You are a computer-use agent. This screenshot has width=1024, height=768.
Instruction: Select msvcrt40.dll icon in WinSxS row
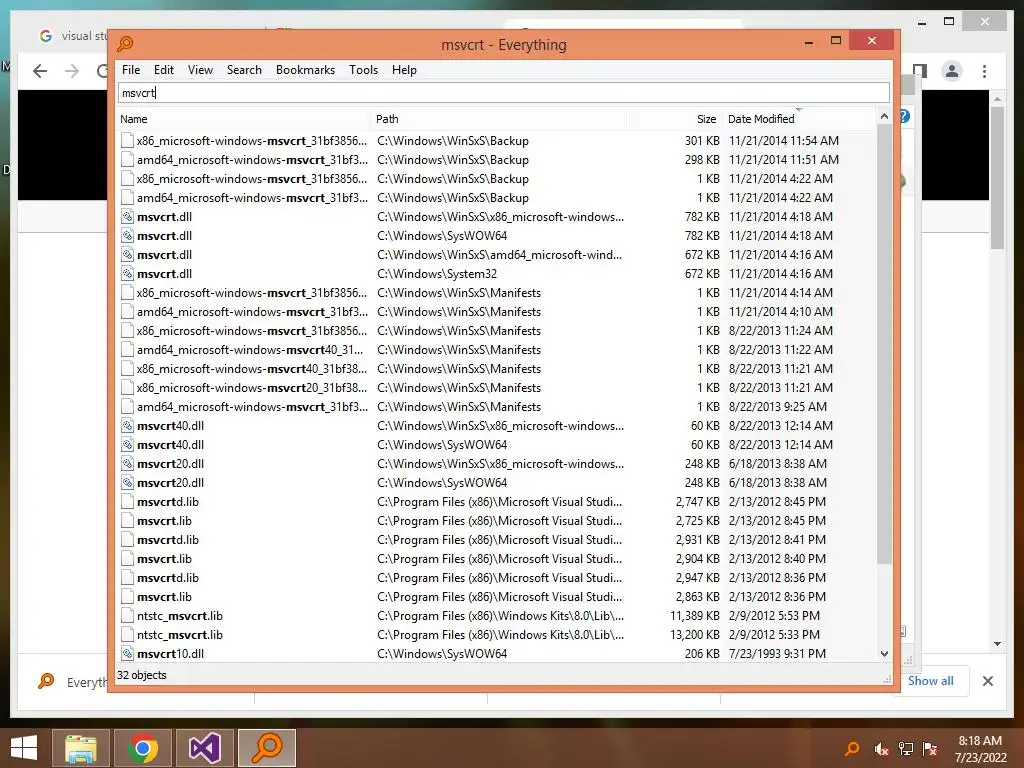(x=127, y=426)
